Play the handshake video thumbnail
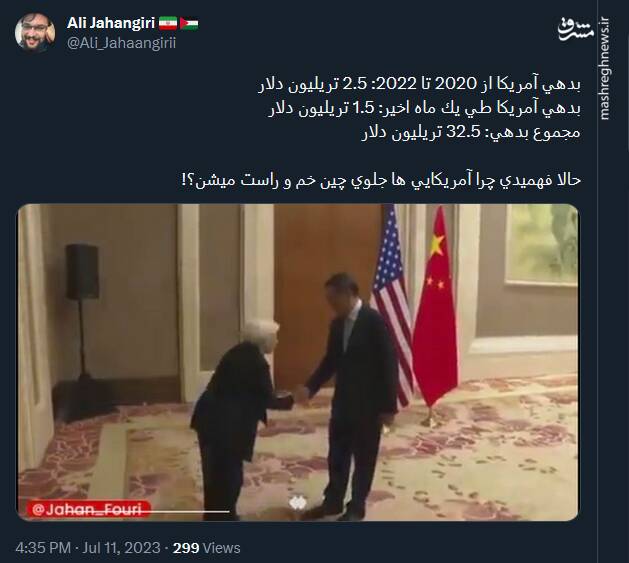Screen dimensions: 629x563 tap(298, 362)
